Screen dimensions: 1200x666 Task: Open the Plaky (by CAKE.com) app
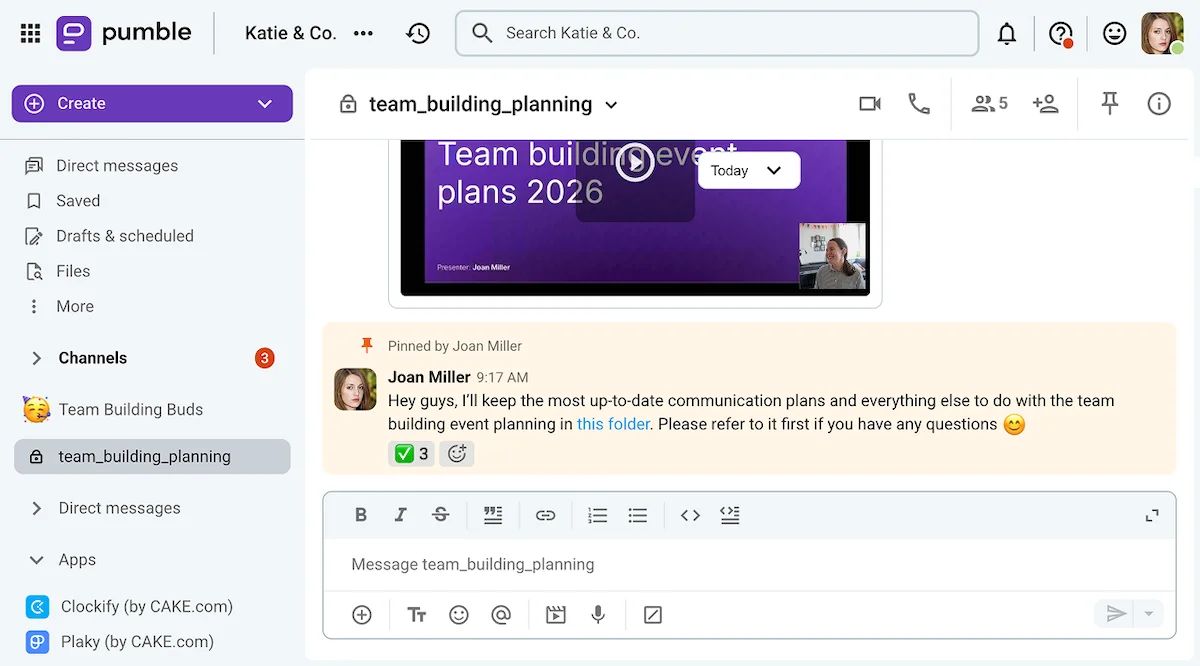[x=119, y=641]
